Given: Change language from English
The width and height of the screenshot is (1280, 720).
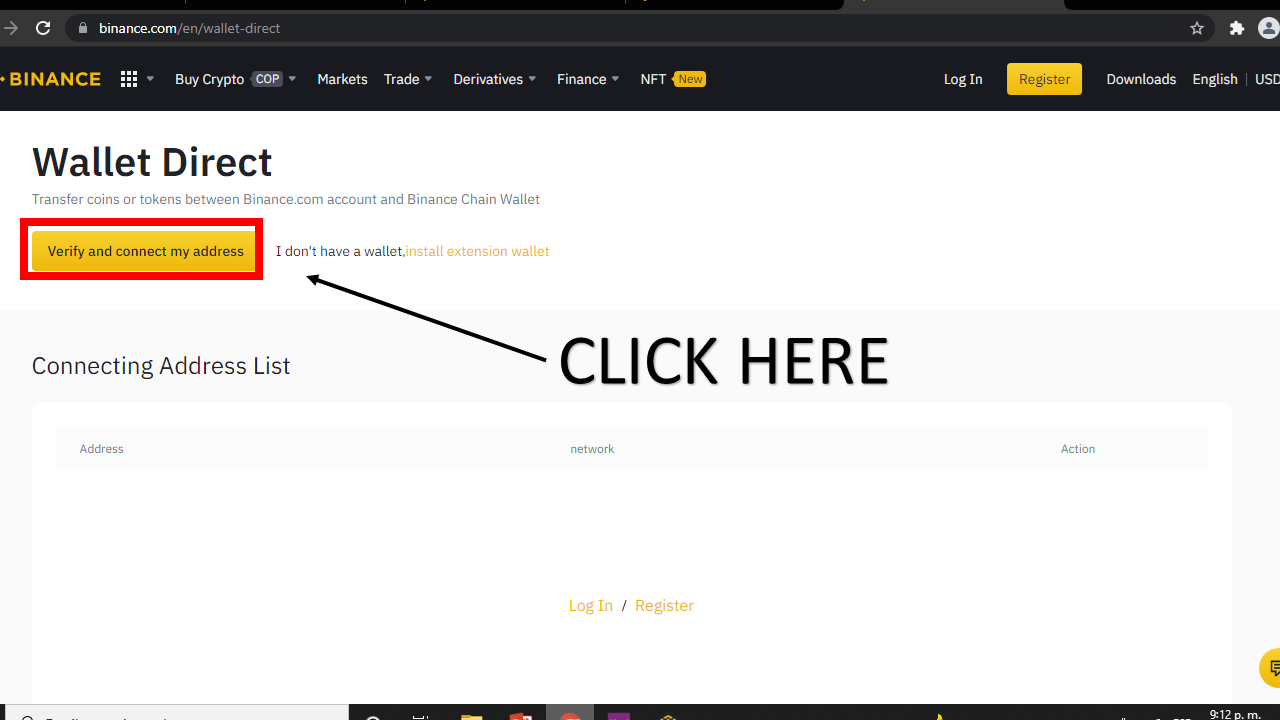Looking at the screenshot, I should [x=1215, y=79].
